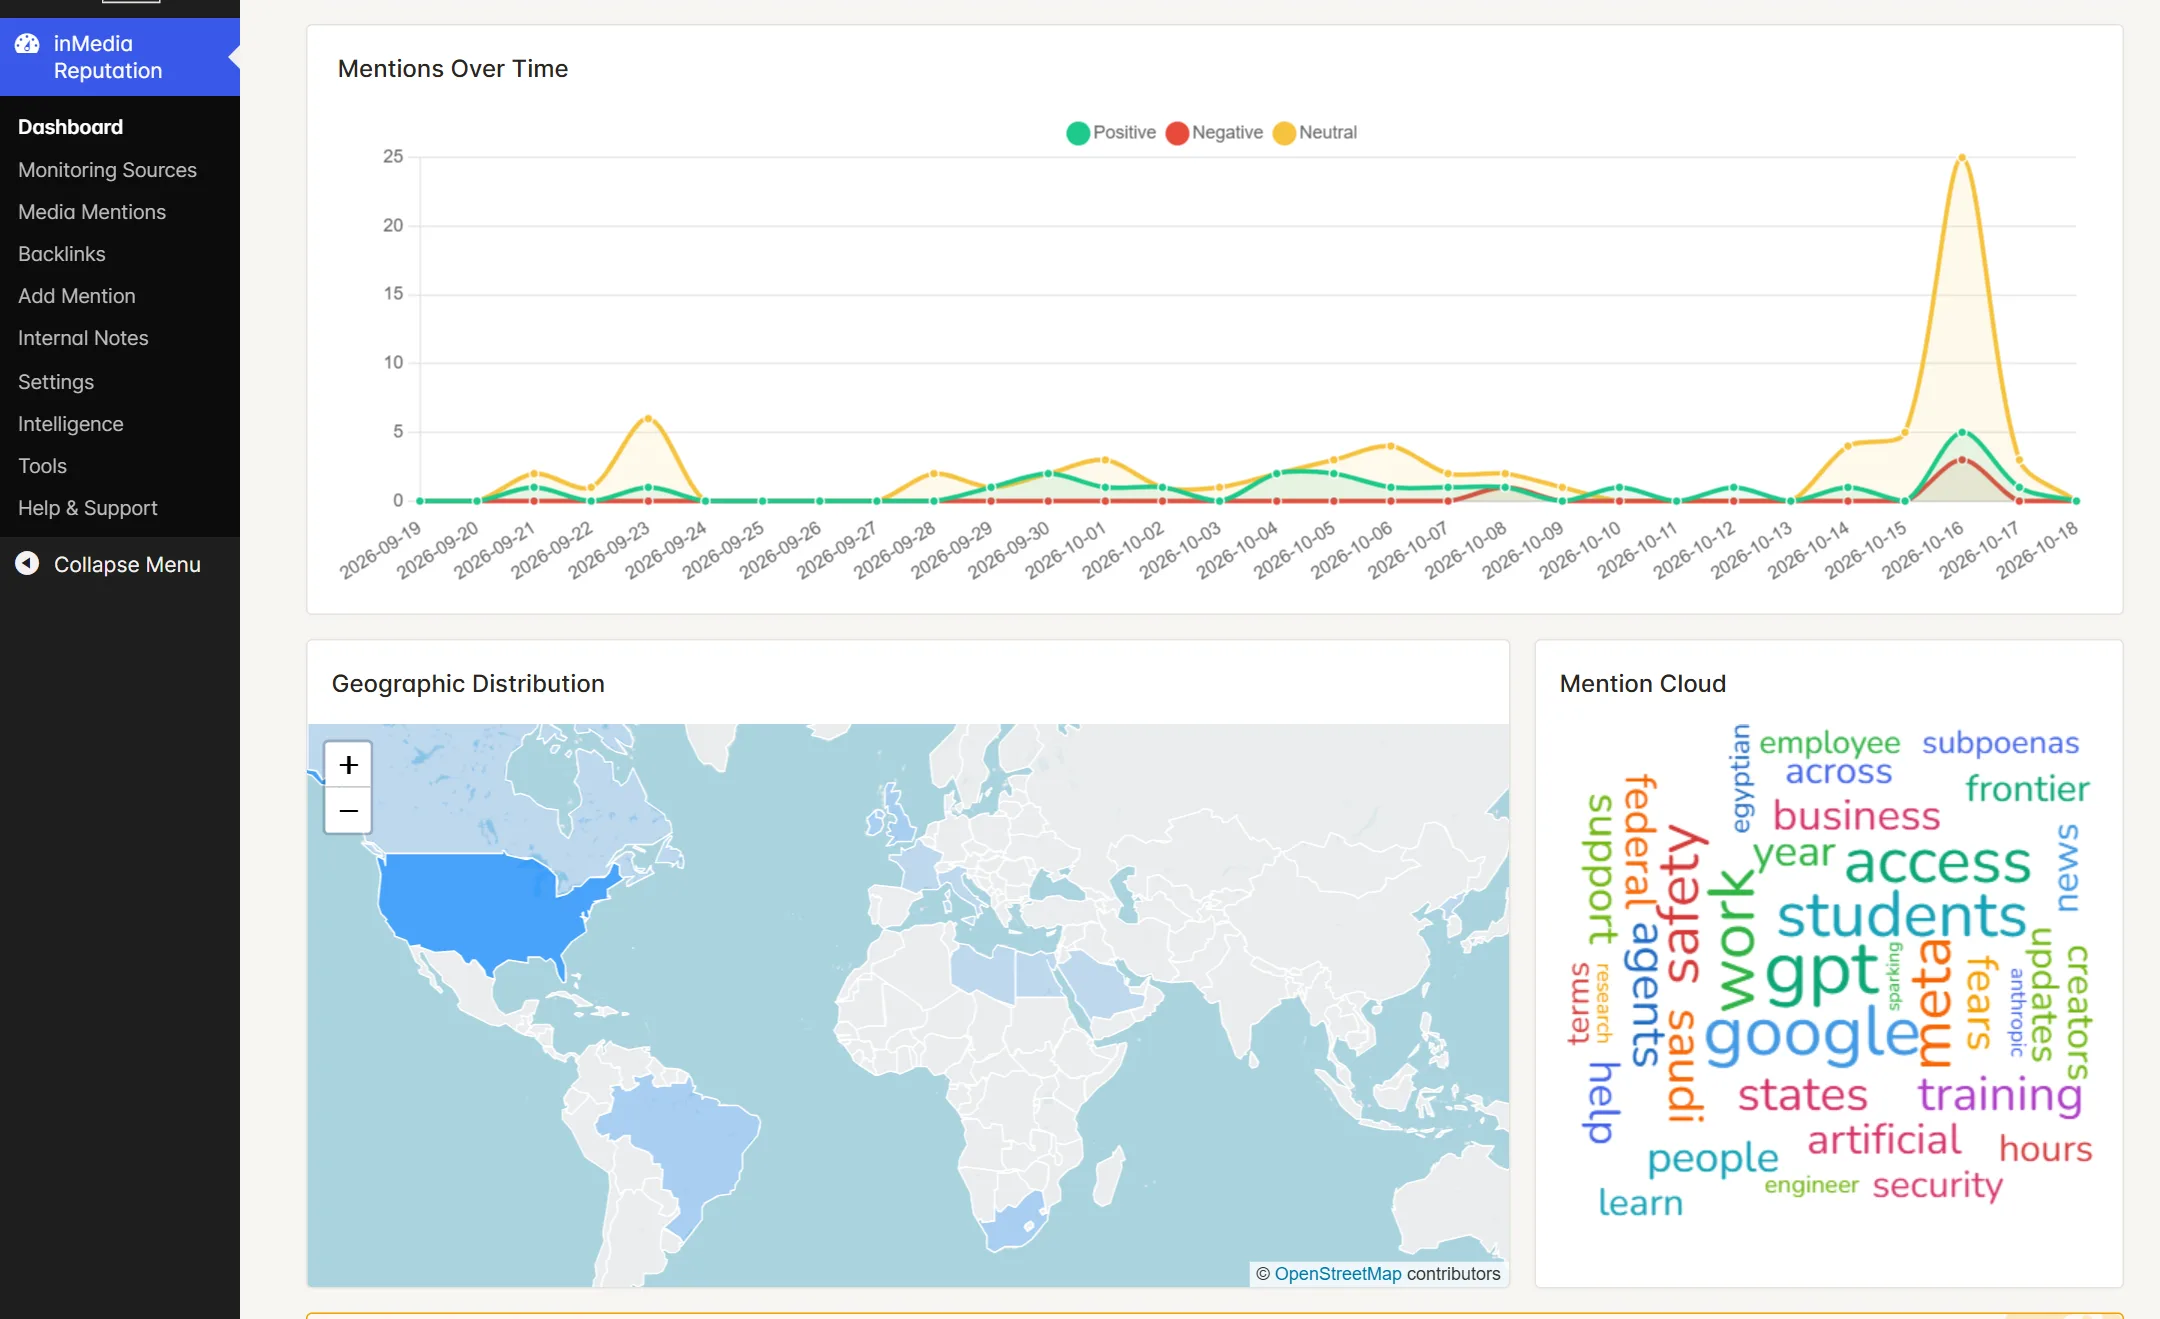
Task: Open the OpenStreetMap attribution link
Action: tap(1338, 1273)
